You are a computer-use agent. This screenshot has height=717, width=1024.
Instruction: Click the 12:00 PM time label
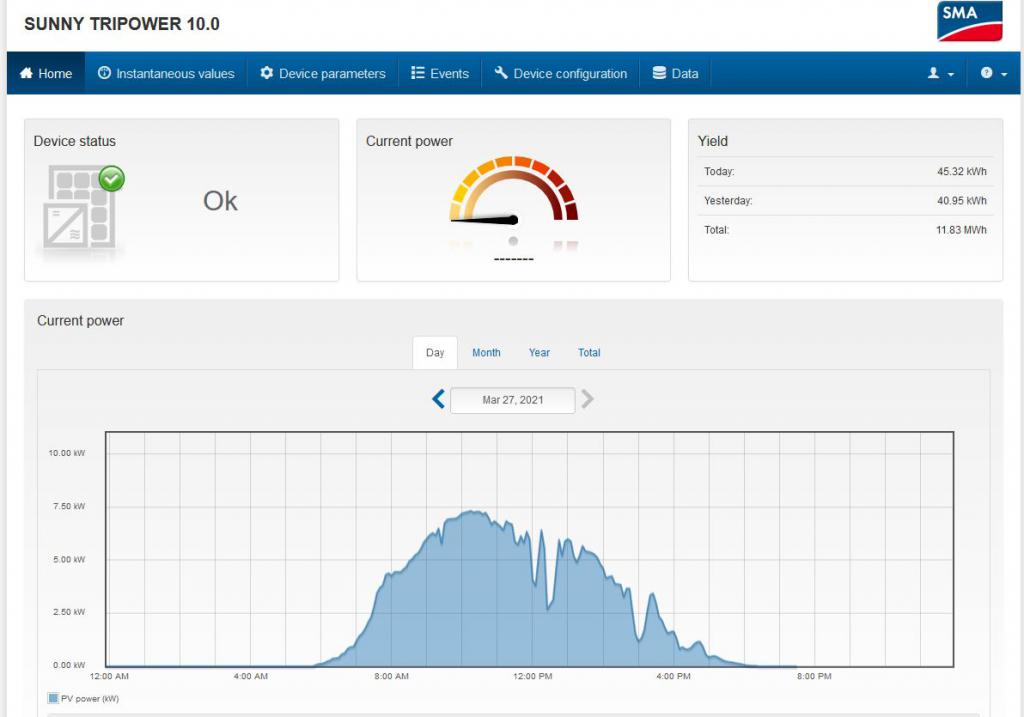(533, 677)
